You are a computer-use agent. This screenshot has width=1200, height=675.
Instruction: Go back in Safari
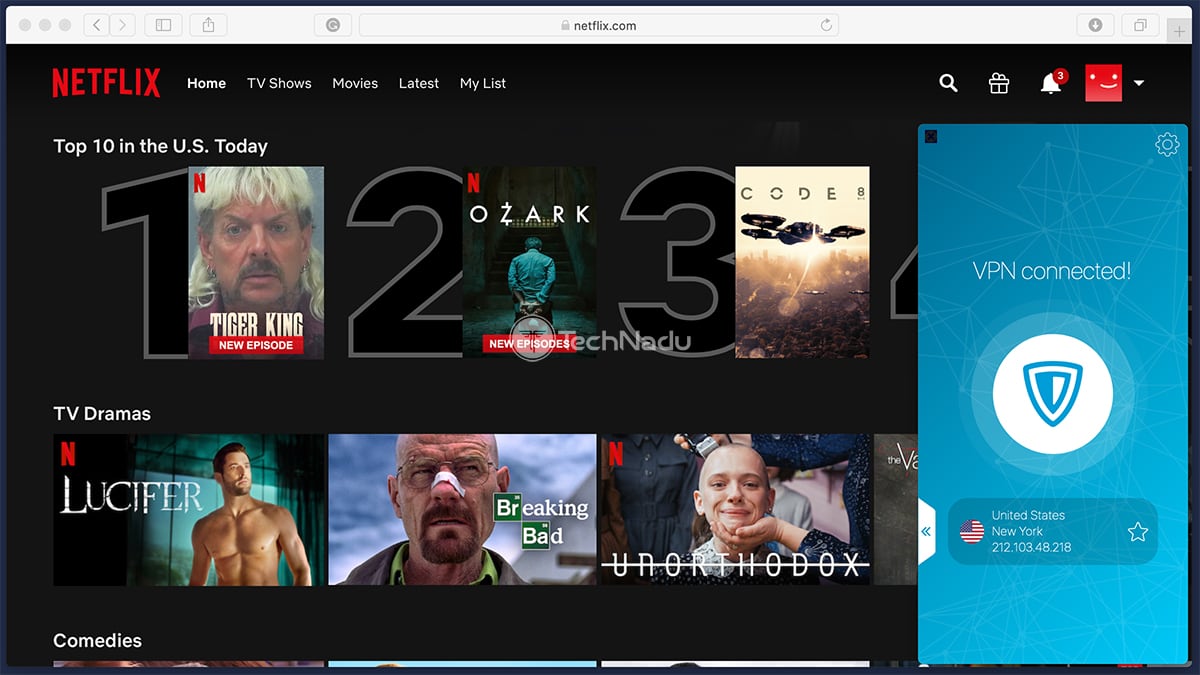tap(97, 25)
